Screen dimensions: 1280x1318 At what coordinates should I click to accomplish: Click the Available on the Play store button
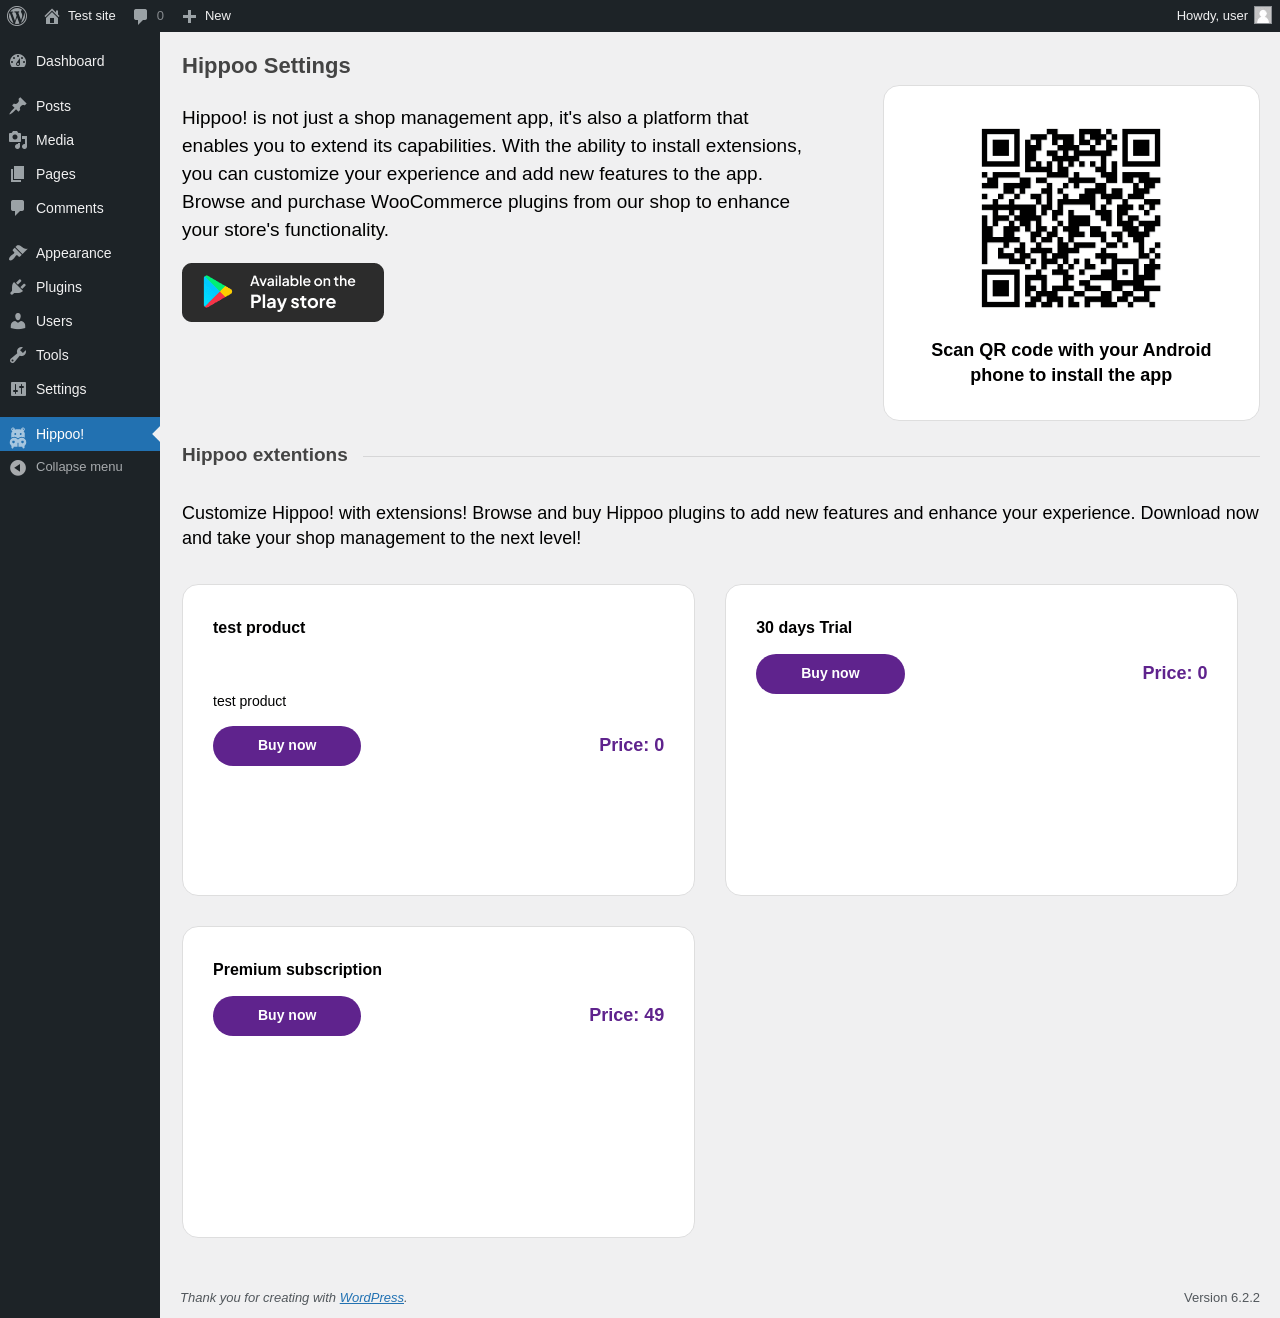pyautogui.click(x=283, y=292)
